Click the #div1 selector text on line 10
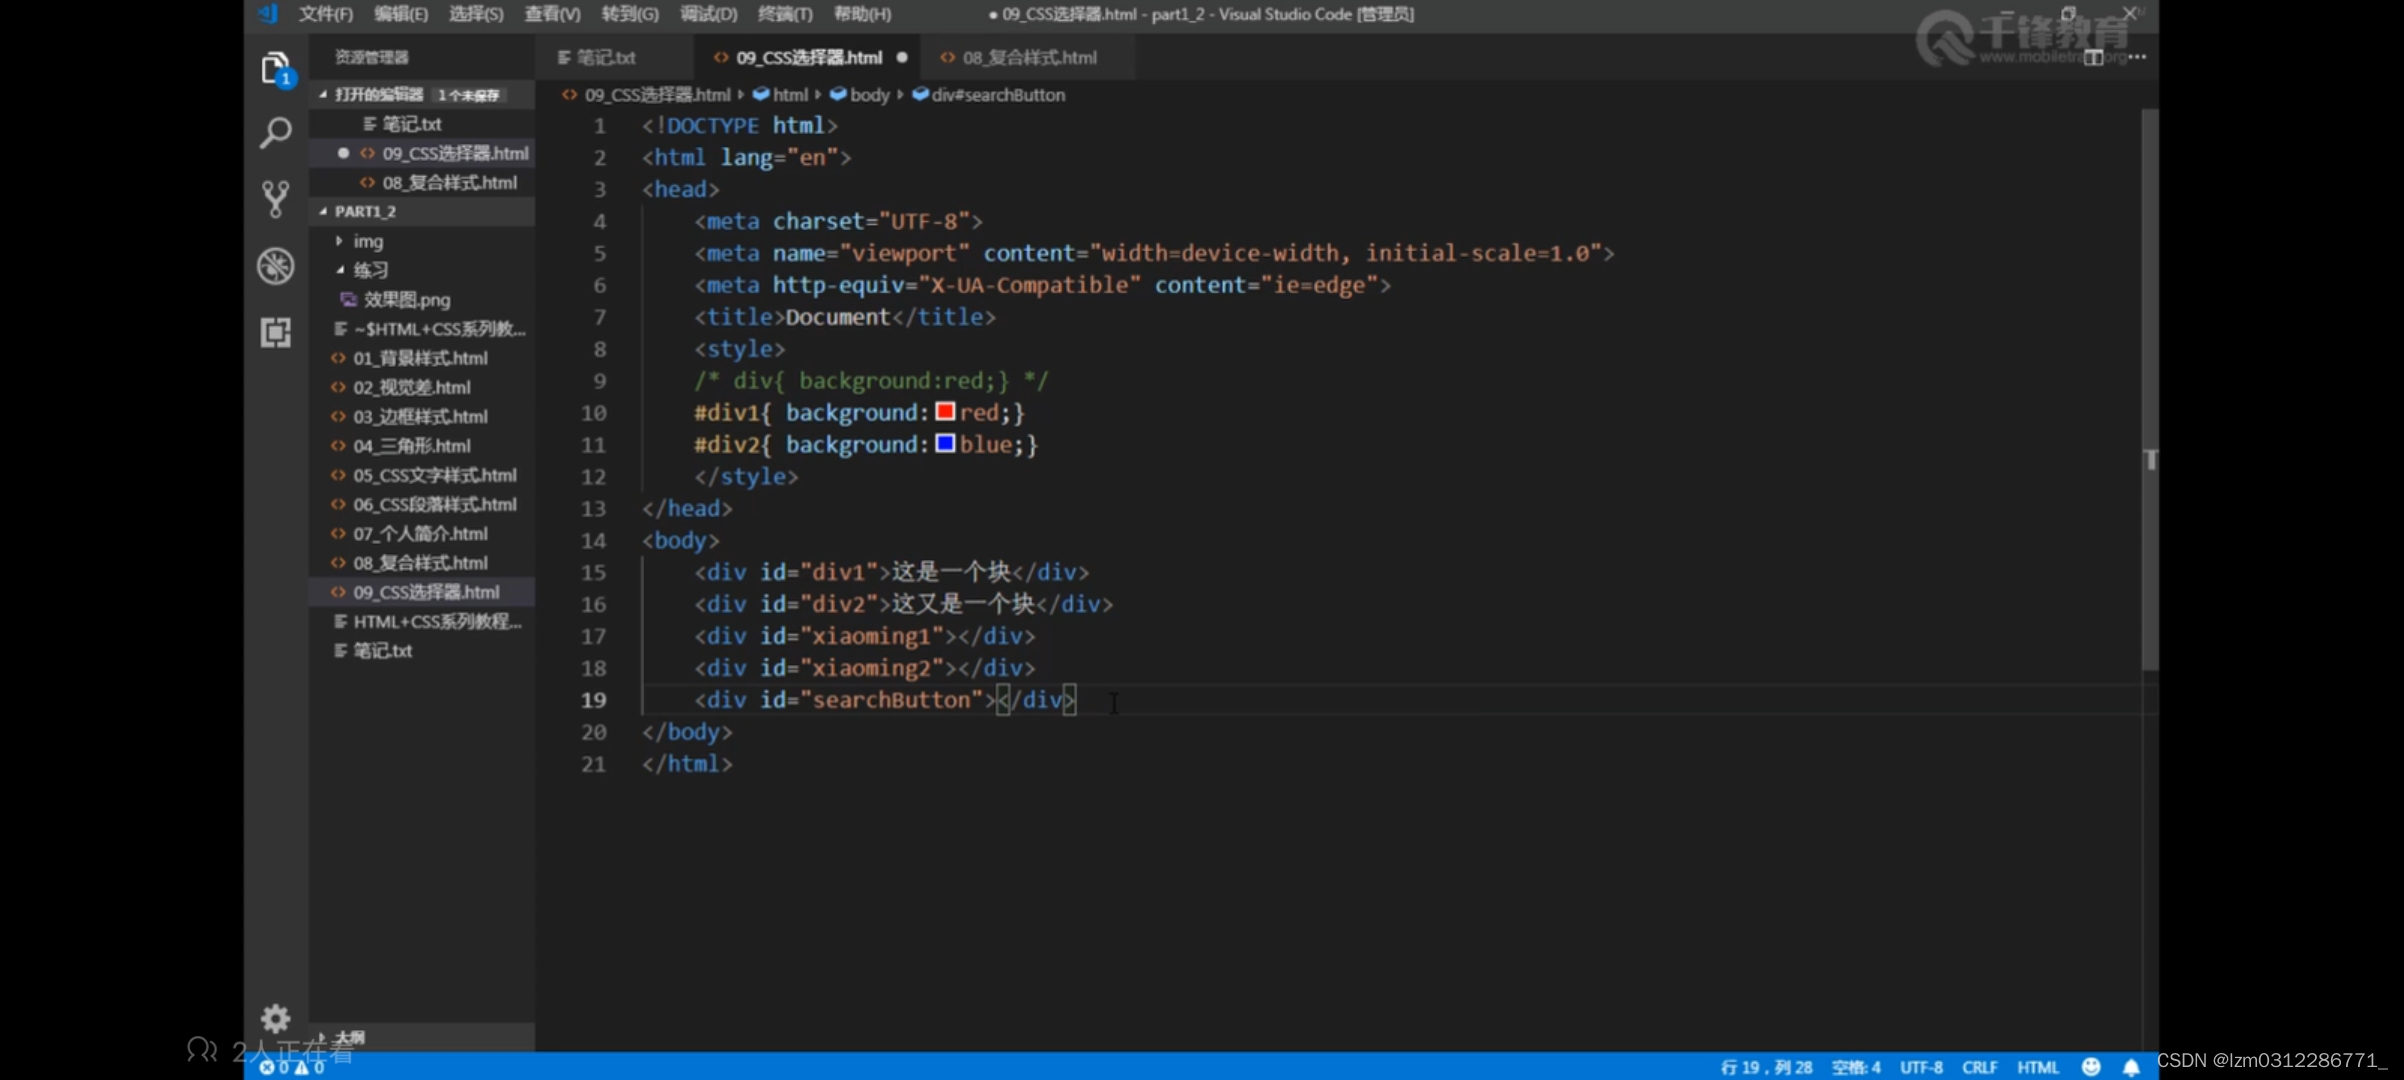Image resolution: width=2404 pixels, height=1080 pixels. (x=727, y=412)
